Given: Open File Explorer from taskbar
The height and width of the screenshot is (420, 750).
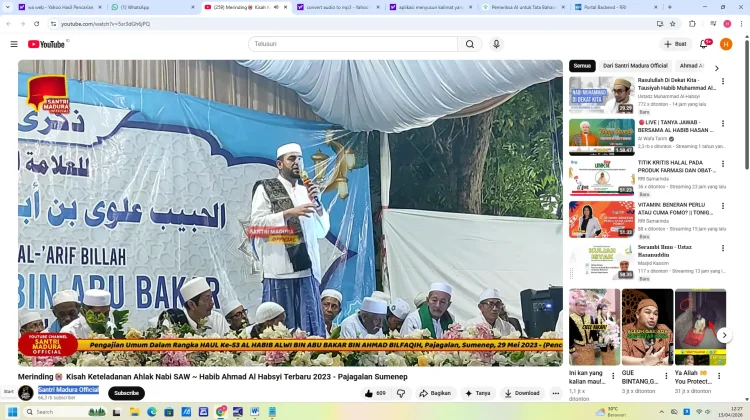Looking at the screenshot, I should tap(134, 412).
